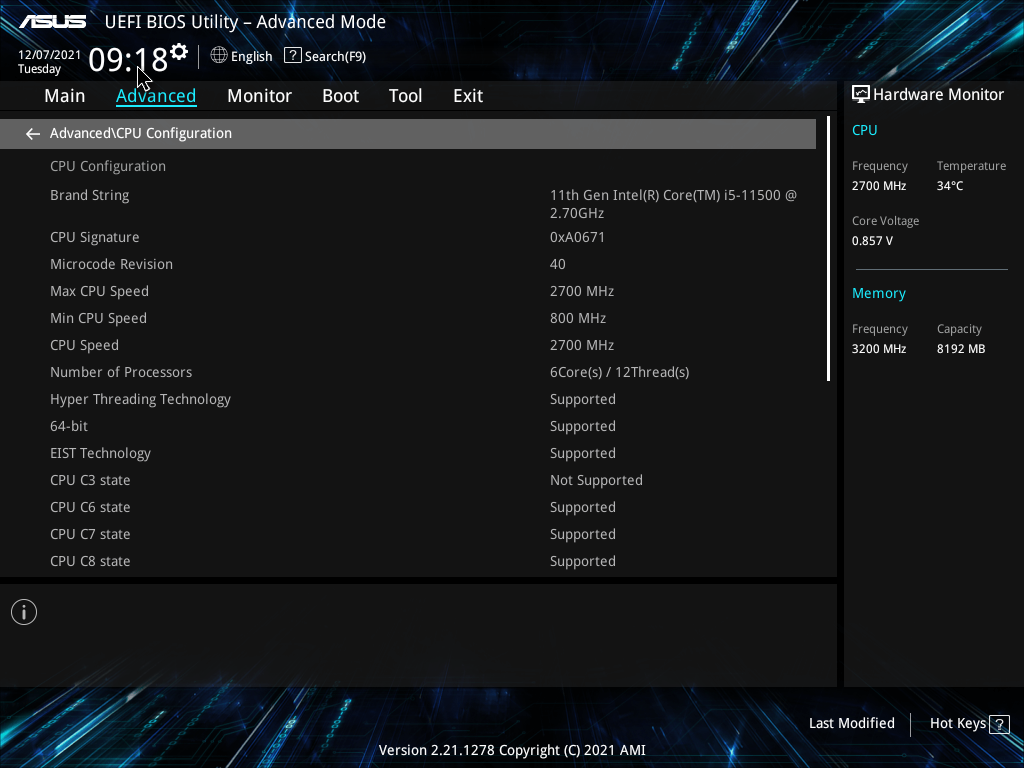
Task: Click the globe language icon
Action: (219, 56)
